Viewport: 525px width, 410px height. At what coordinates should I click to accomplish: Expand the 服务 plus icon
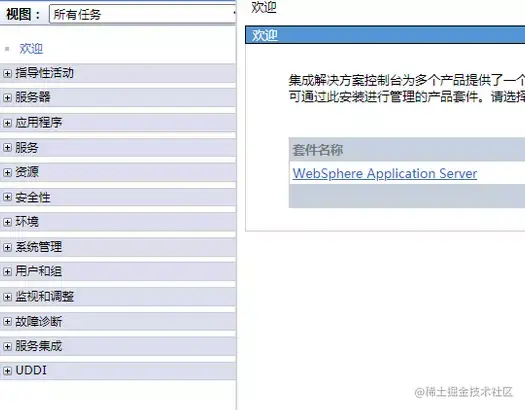click(7, 148)
